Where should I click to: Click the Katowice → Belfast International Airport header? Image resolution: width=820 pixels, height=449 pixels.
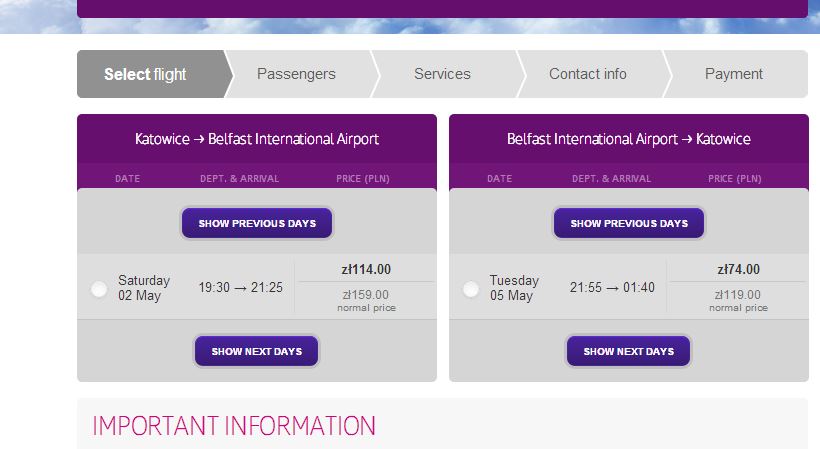pyautogui.click(x=257, y=139)
